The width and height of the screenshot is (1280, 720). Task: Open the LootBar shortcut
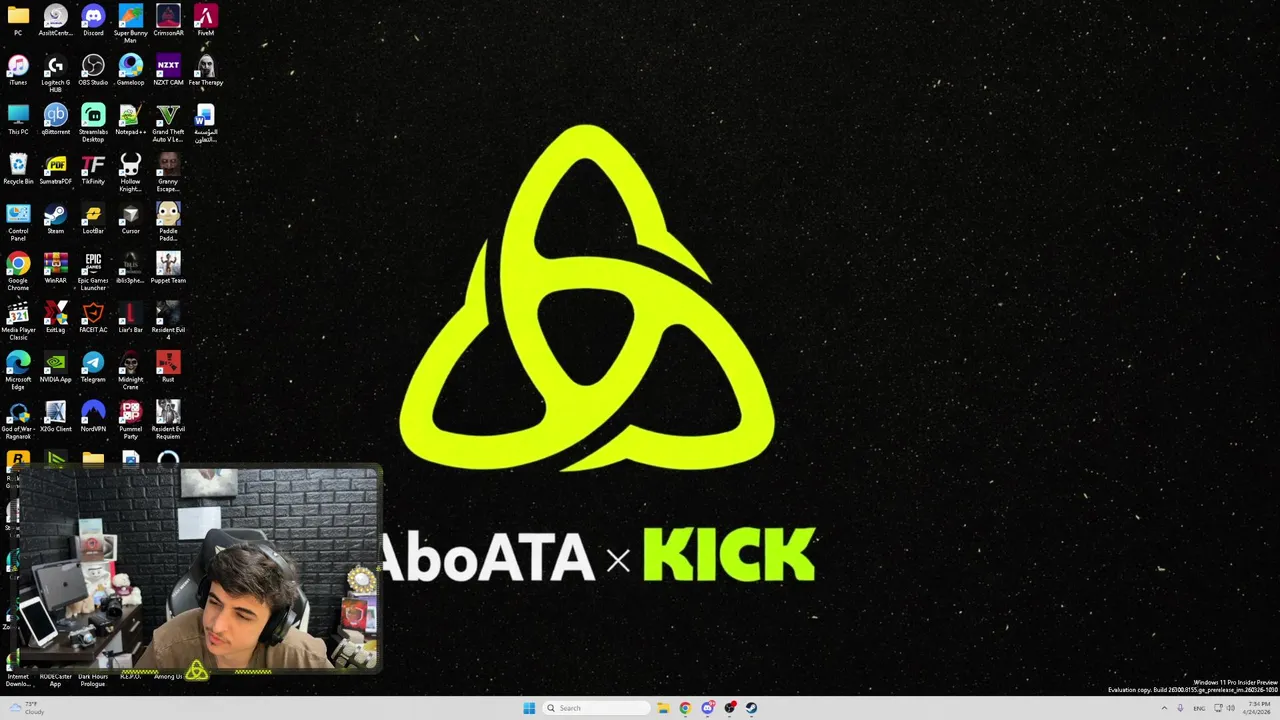(93, 218)
